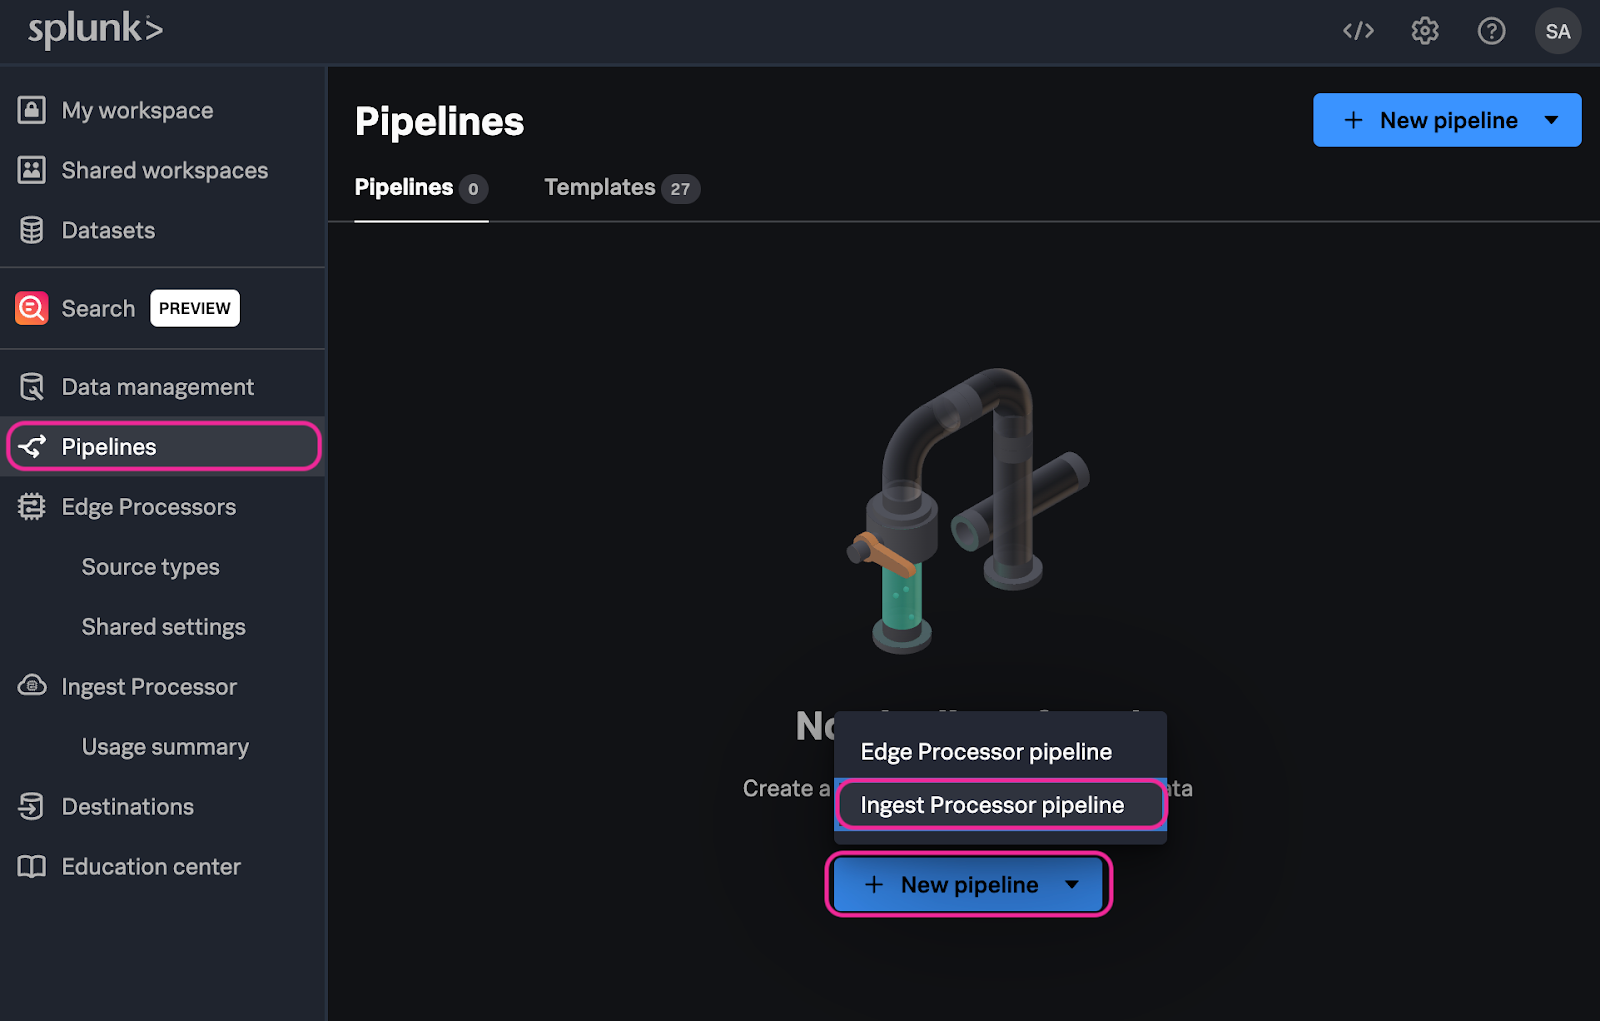1600x1021 pixels.
Task: Open the code/API icon in top bar
Action: click(1357, 31)
